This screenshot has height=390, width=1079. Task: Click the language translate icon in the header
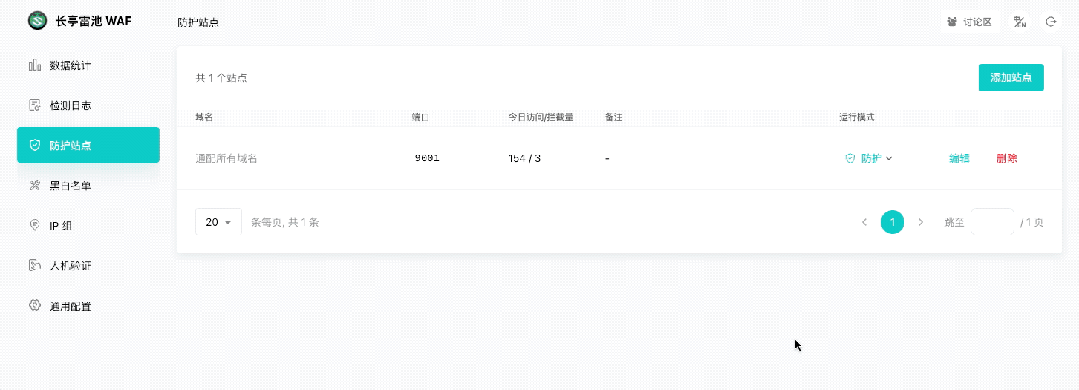(1020, 22)
